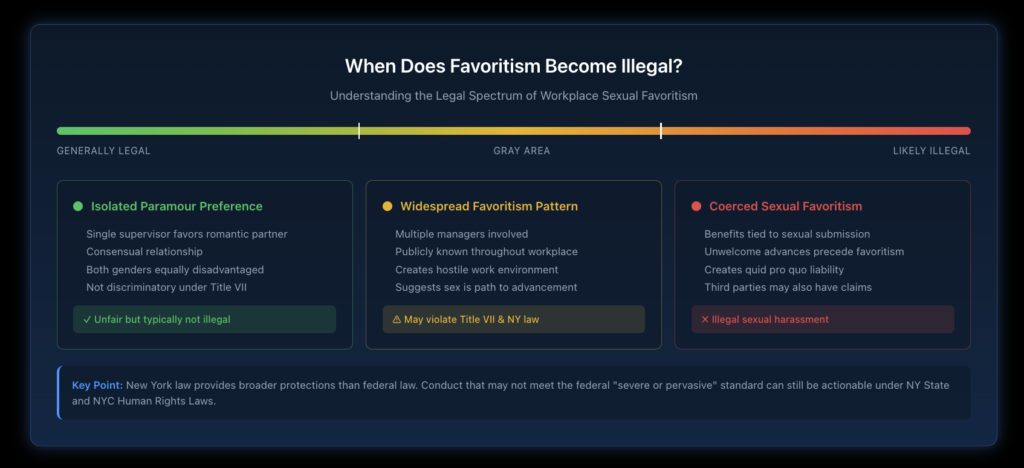Click the GRAY AREA spectrum label
This screenshot has width=1024, height=468.
521,152
